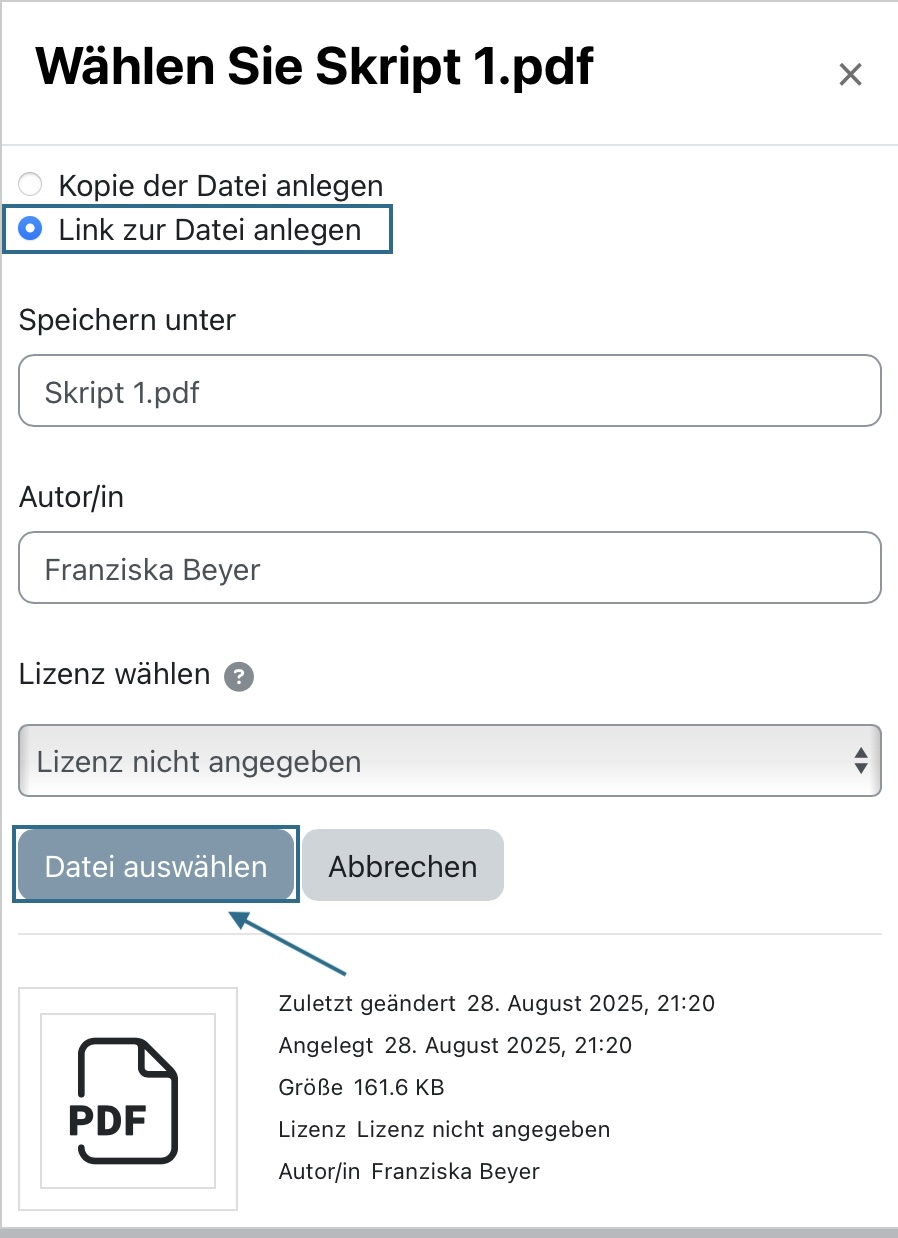898x1238 pixels.
Task: Focus the Autor/in field with Franziska Beyer
Action: click(450, 568)
